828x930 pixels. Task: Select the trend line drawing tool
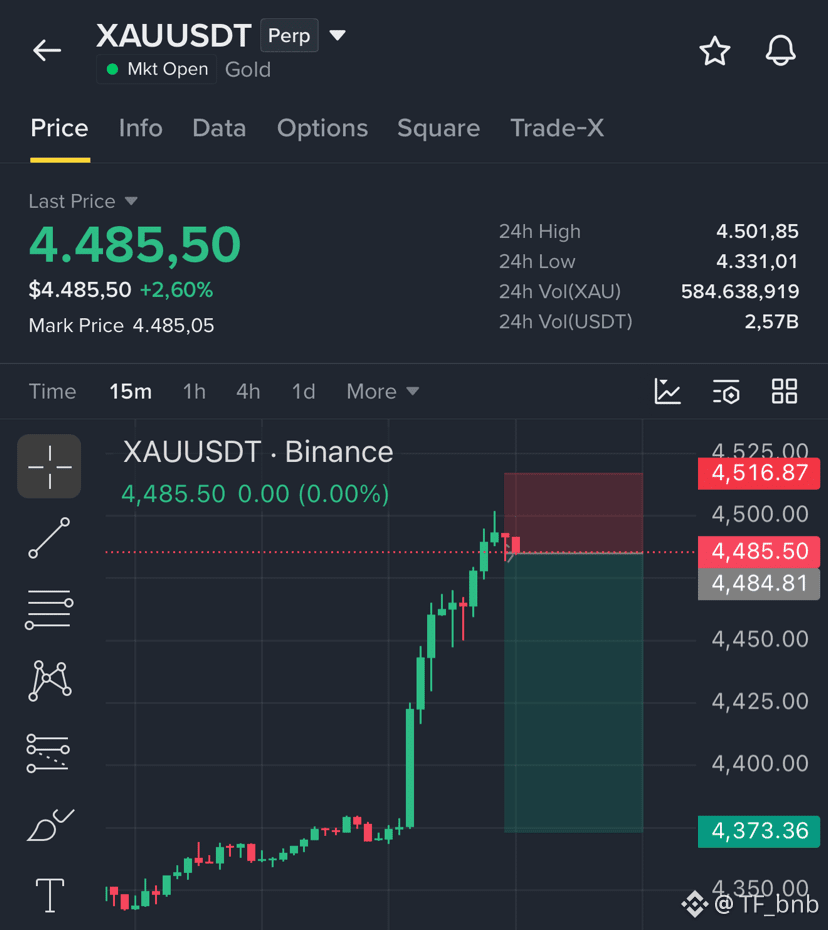click(49, 537)
